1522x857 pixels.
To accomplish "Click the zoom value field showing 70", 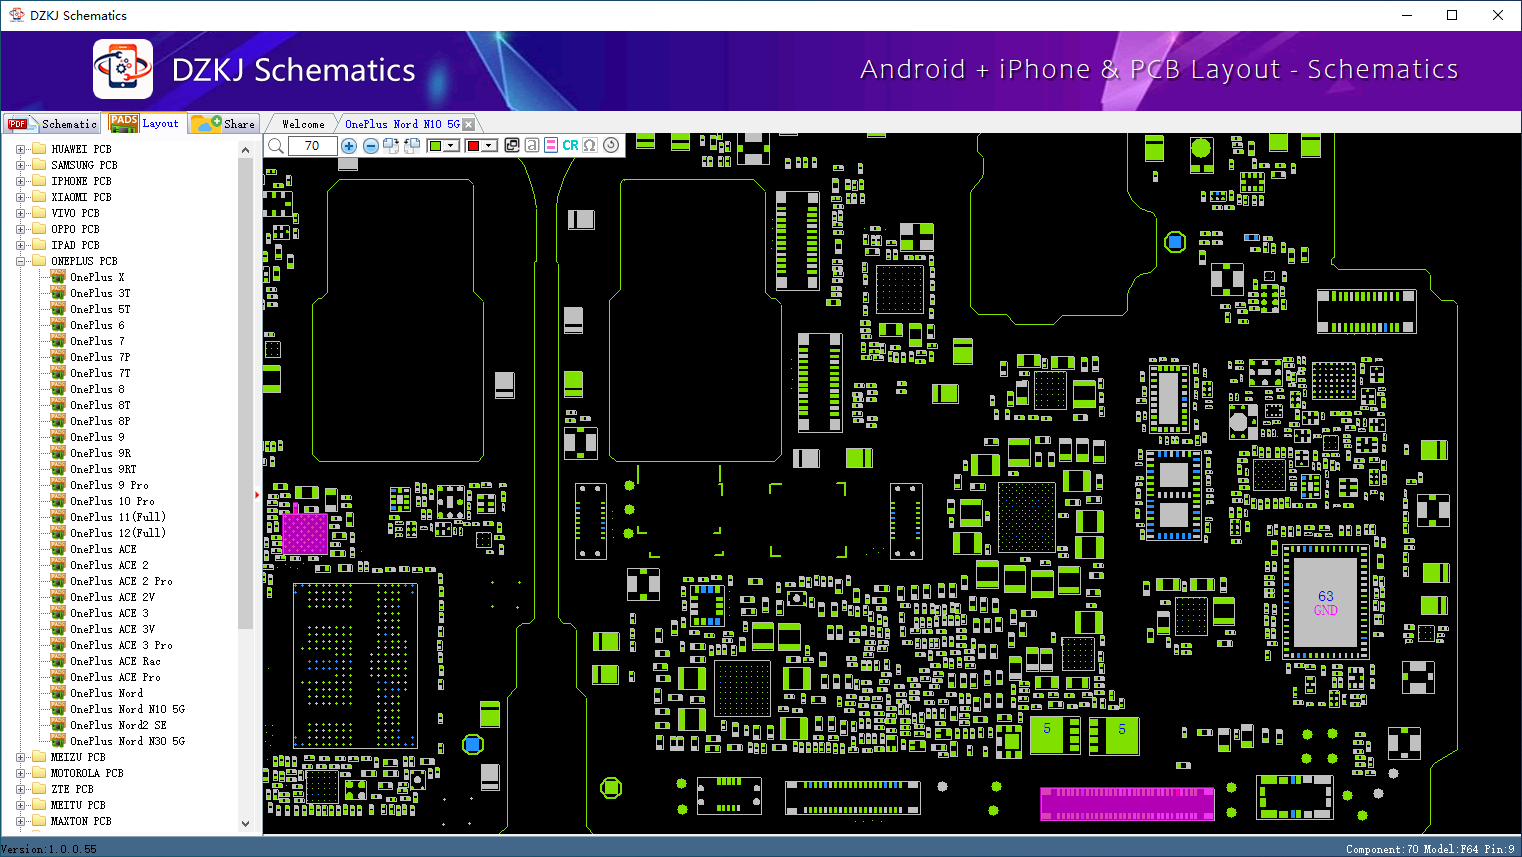I will (x=312, y=146).
